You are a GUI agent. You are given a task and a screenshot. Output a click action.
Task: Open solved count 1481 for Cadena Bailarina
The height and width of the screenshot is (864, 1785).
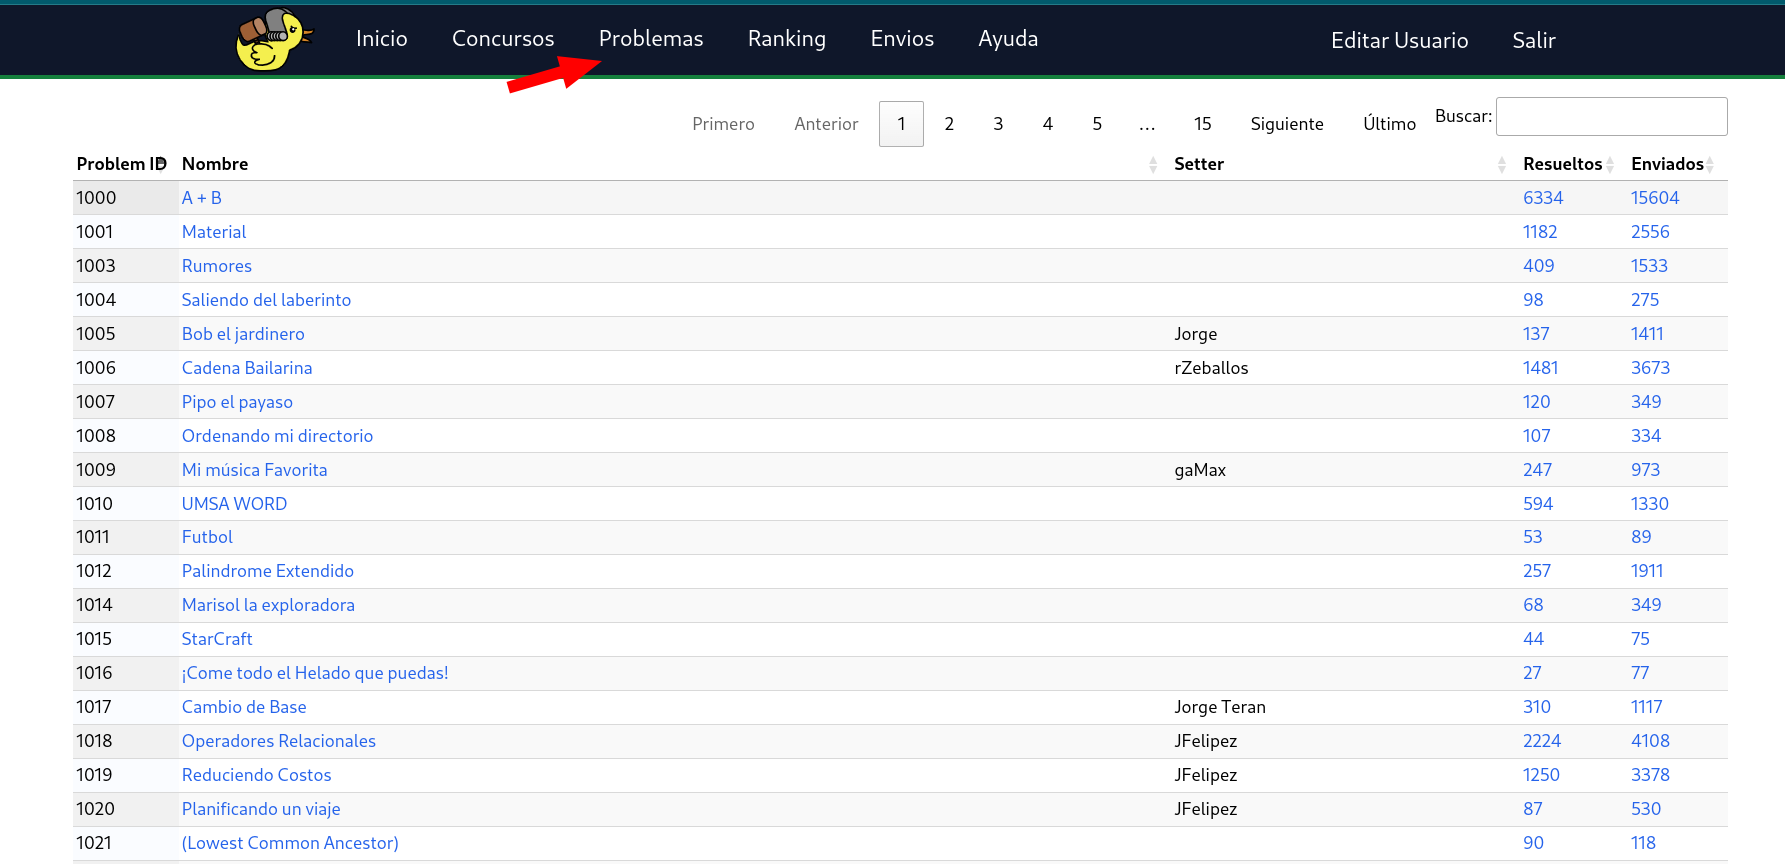[1540, 368]
